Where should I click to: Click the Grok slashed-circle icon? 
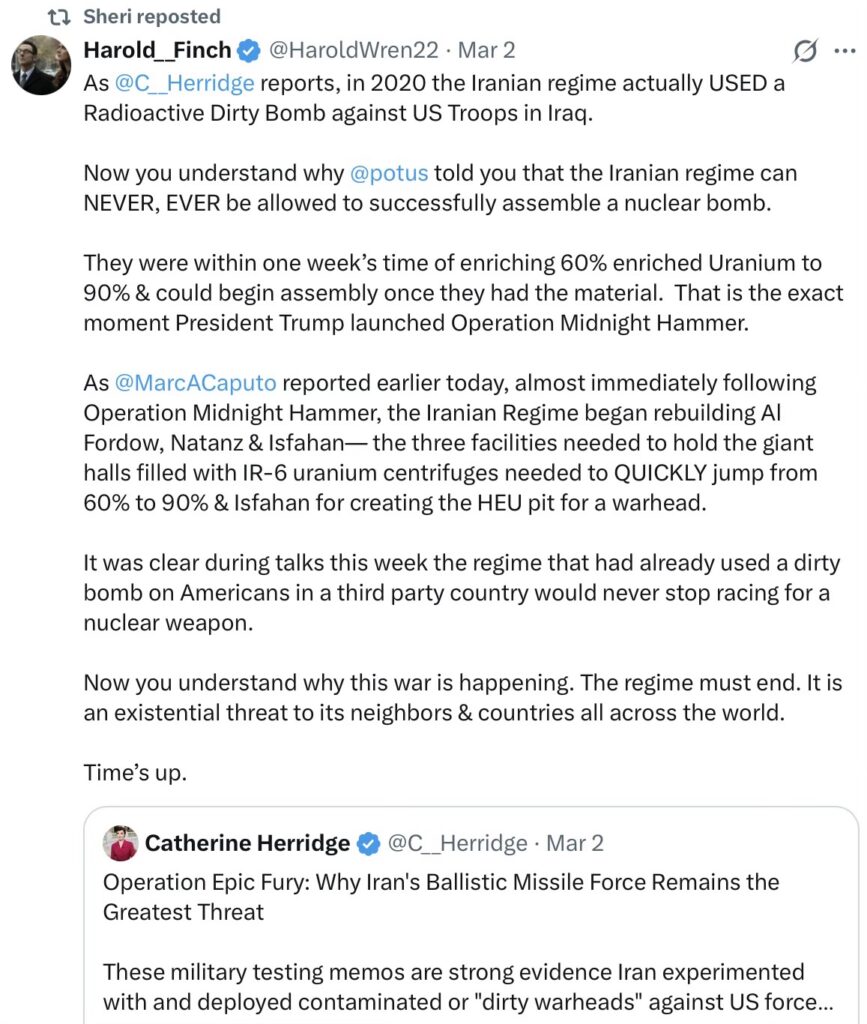pos(804,50)
